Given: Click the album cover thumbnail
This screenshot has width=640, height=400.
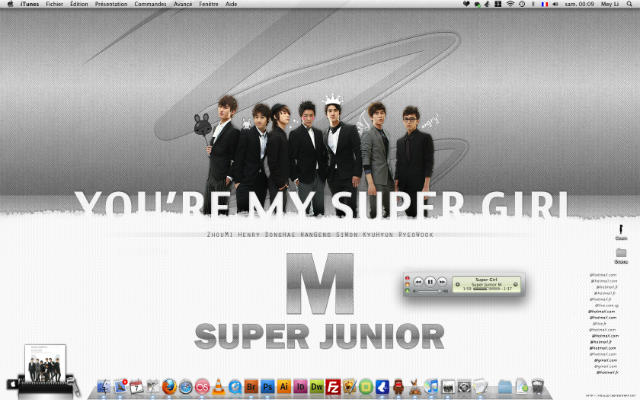Looking at the screenshot, I should pos(45,363).
